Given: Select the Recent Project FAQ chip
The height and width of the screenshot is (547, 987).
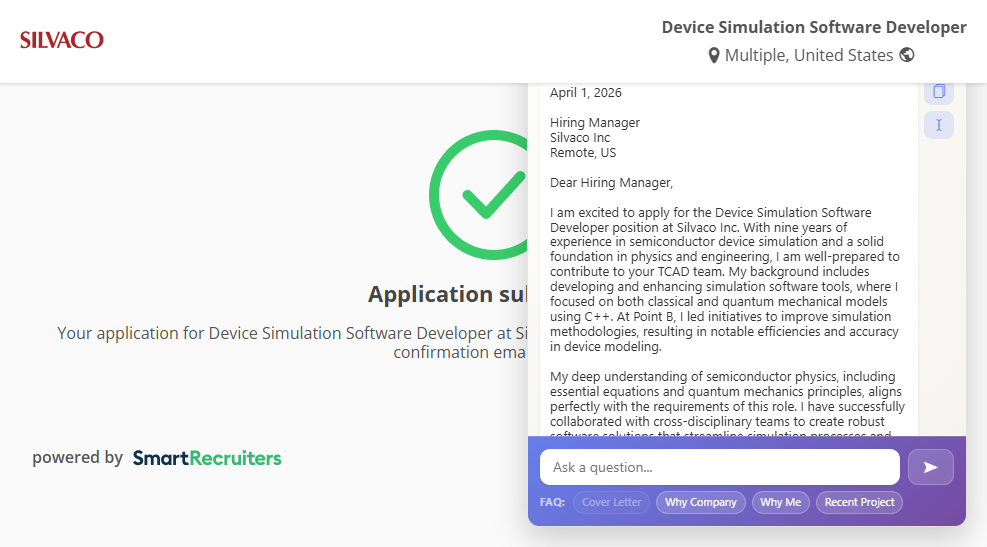Looking at the screenshot, I should [859, 502].
